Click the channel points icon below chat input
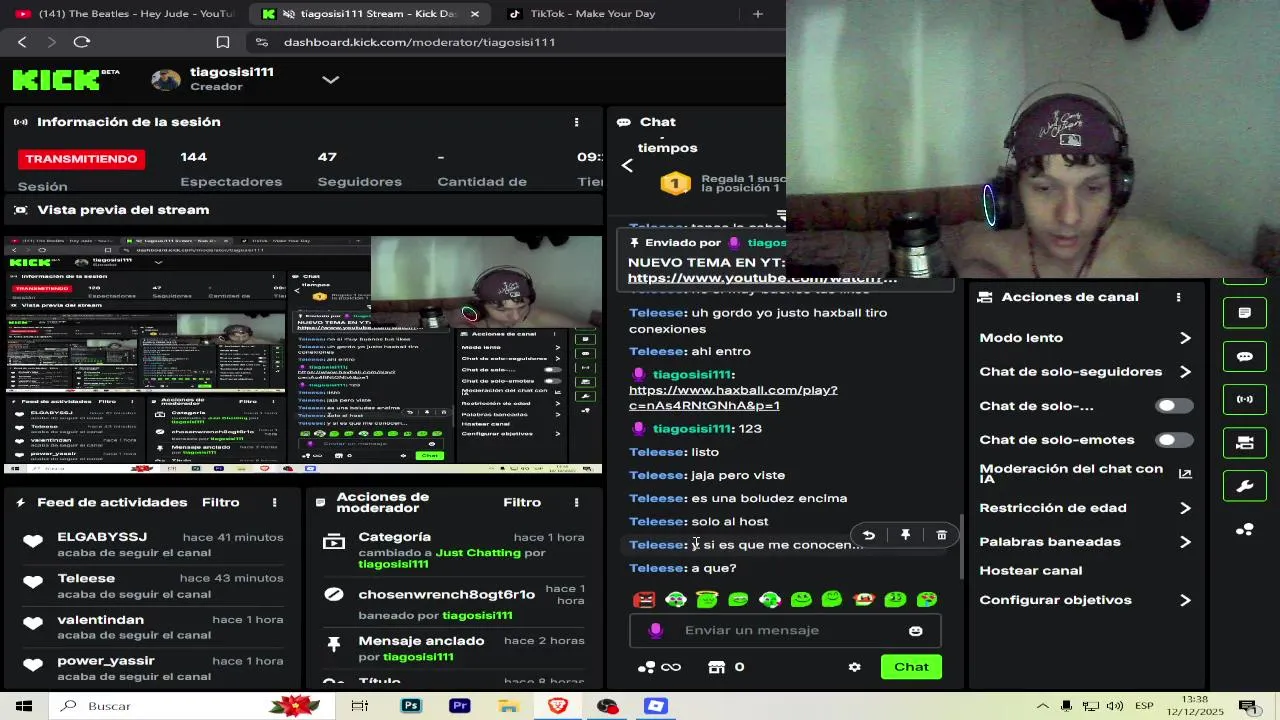This screenshot has width=1280, height=720. point(647,667)
